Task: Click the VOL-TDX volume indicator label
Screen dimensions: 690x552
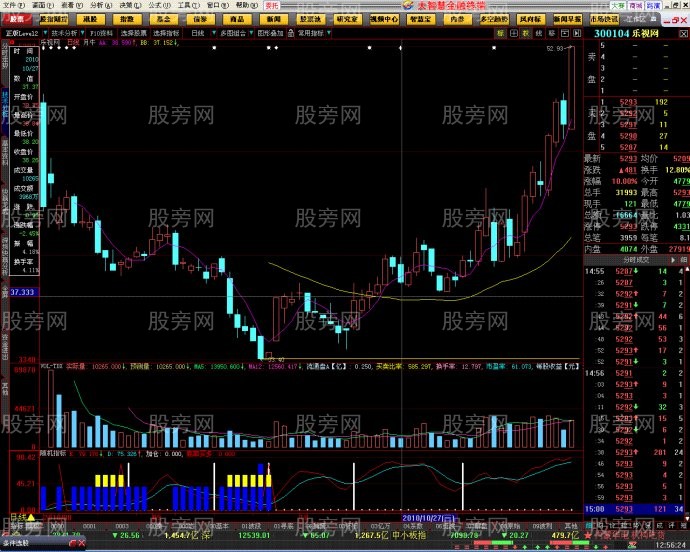Action: (51, 366)
